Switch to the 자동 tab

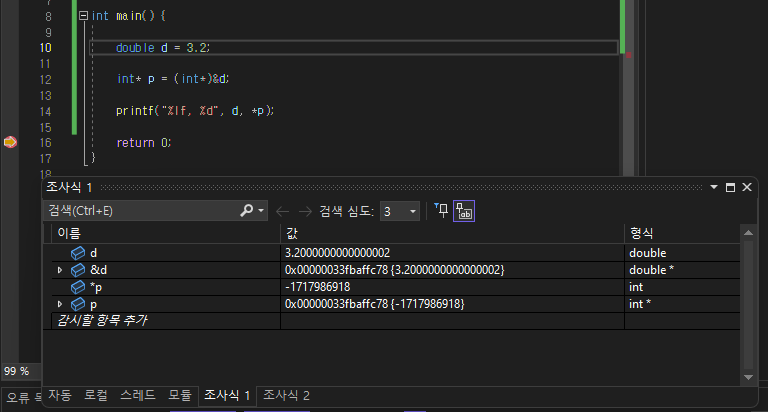click(x=60, y=395)
